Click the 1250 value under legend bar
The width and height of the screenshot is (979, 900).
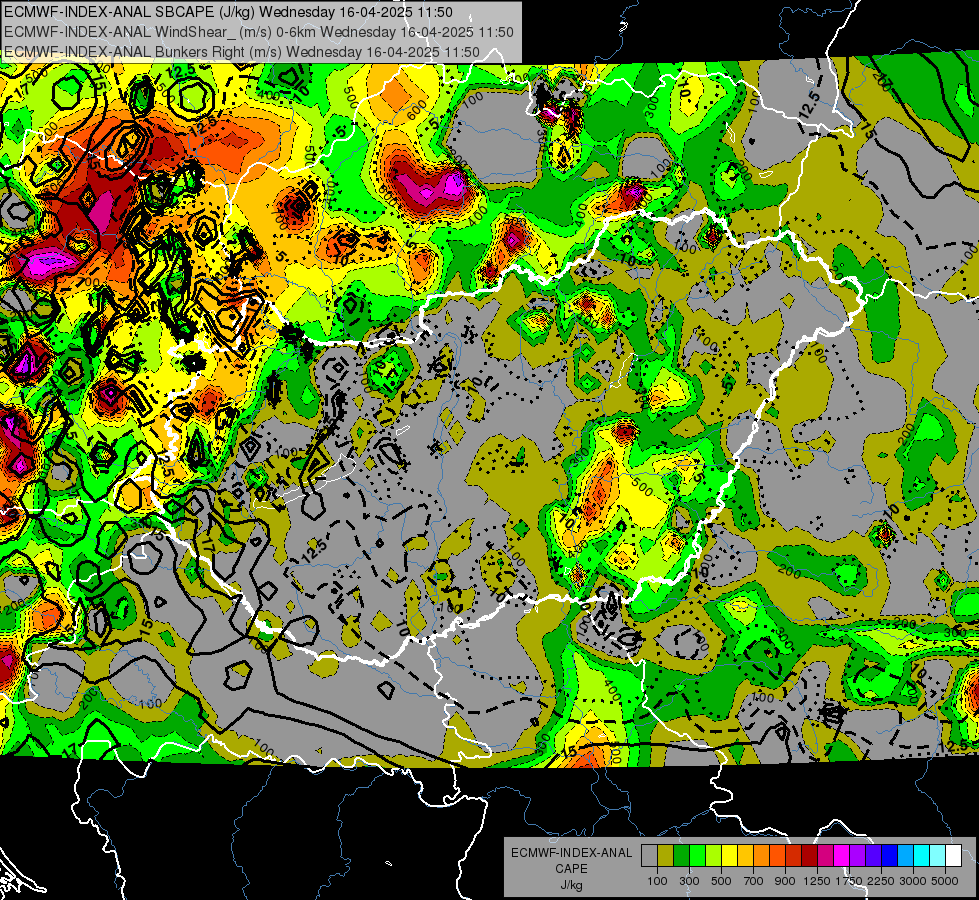coord(817,881)
